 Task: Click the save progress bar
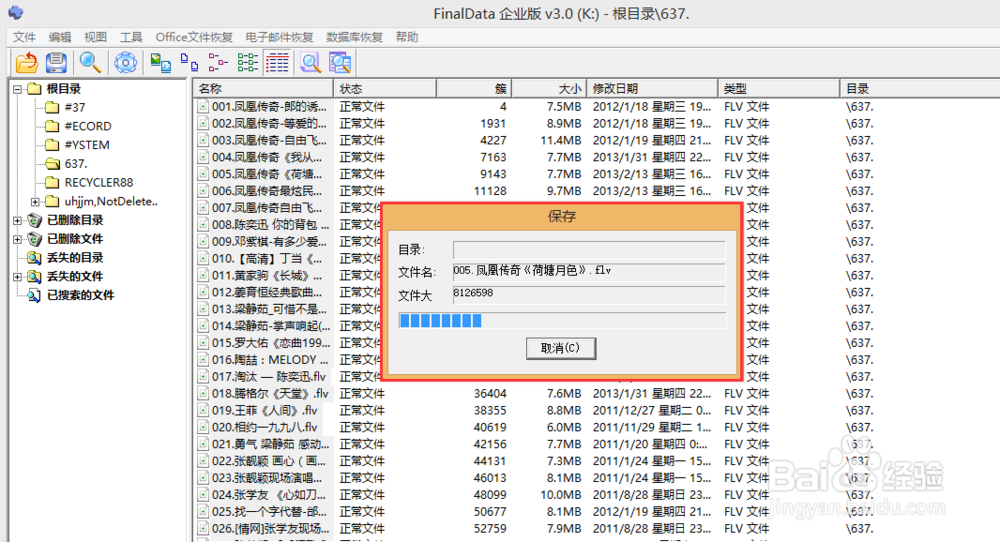562,320
